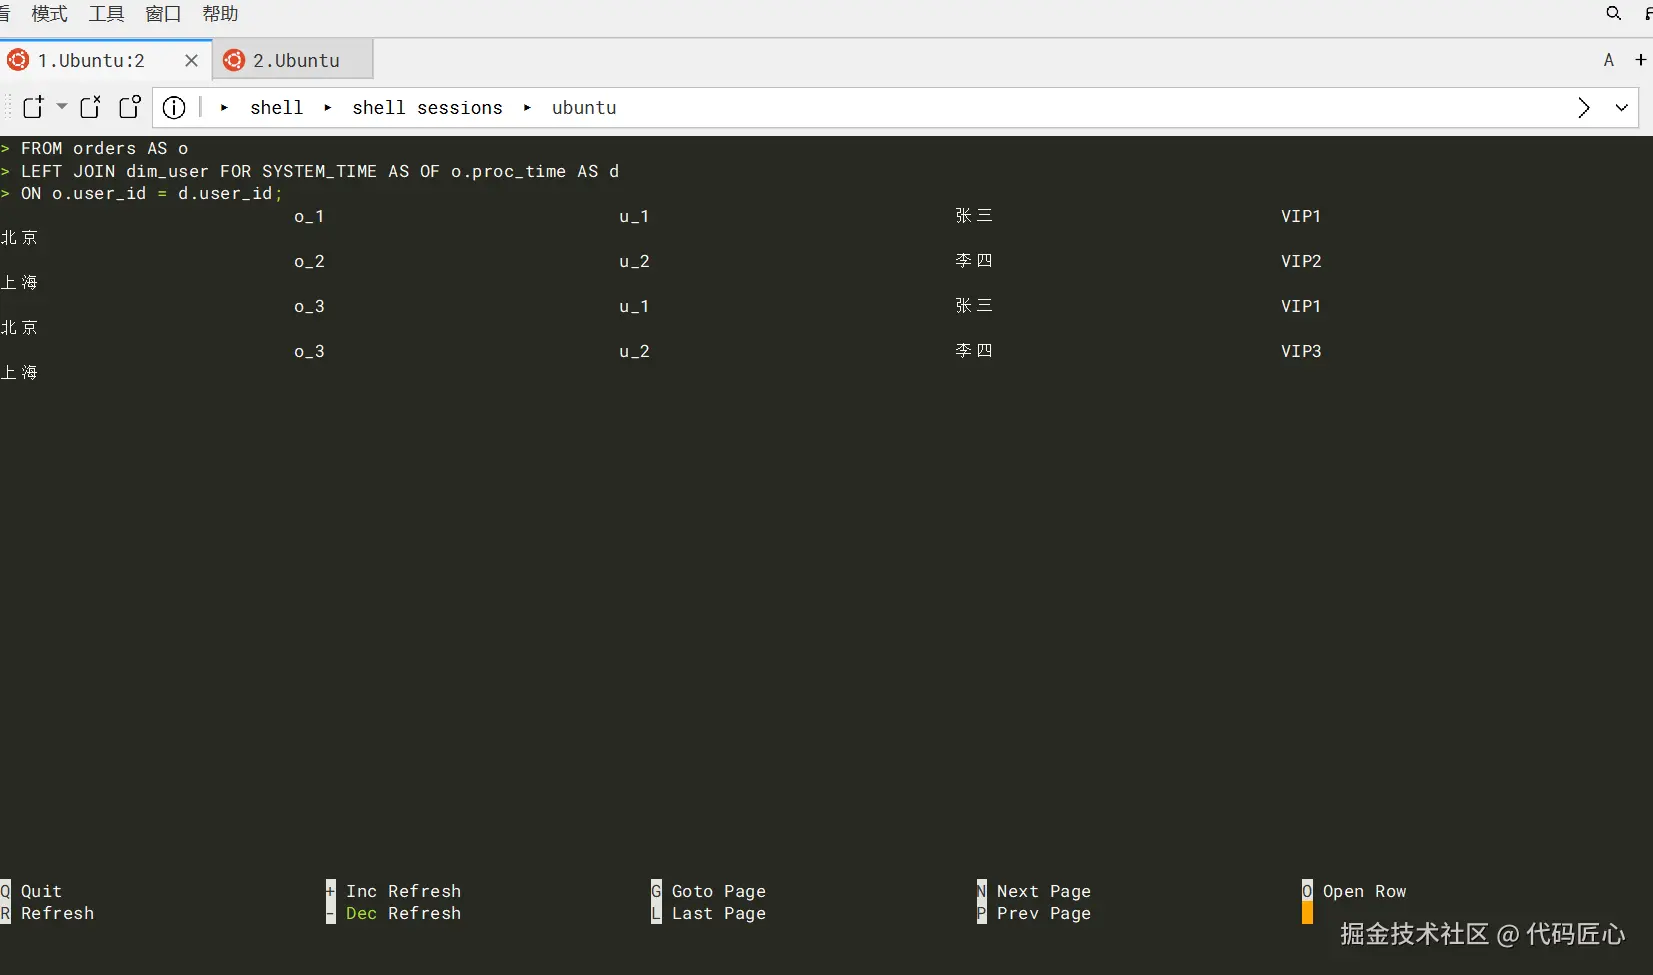Click the duplicate session toolbar icon

(130, 107)
